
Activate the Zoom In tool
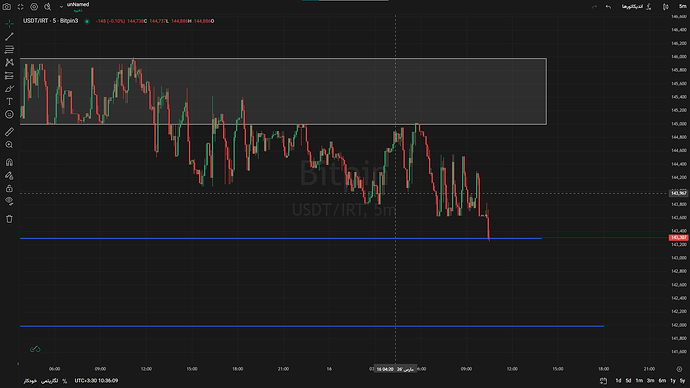(x=9, y=145)
